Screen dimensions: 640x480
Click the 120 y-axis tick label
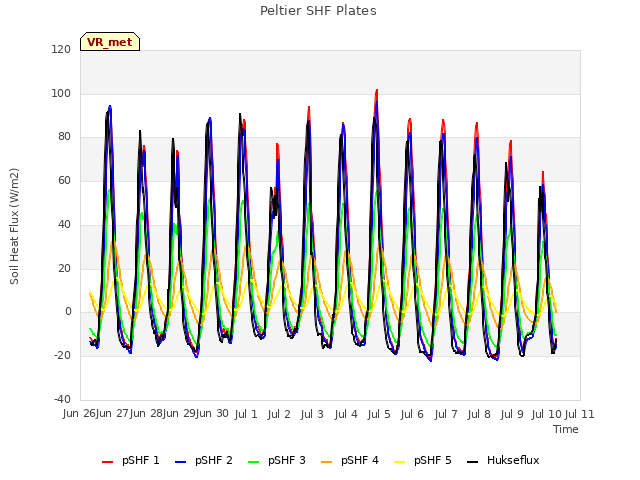pos(61,49)
